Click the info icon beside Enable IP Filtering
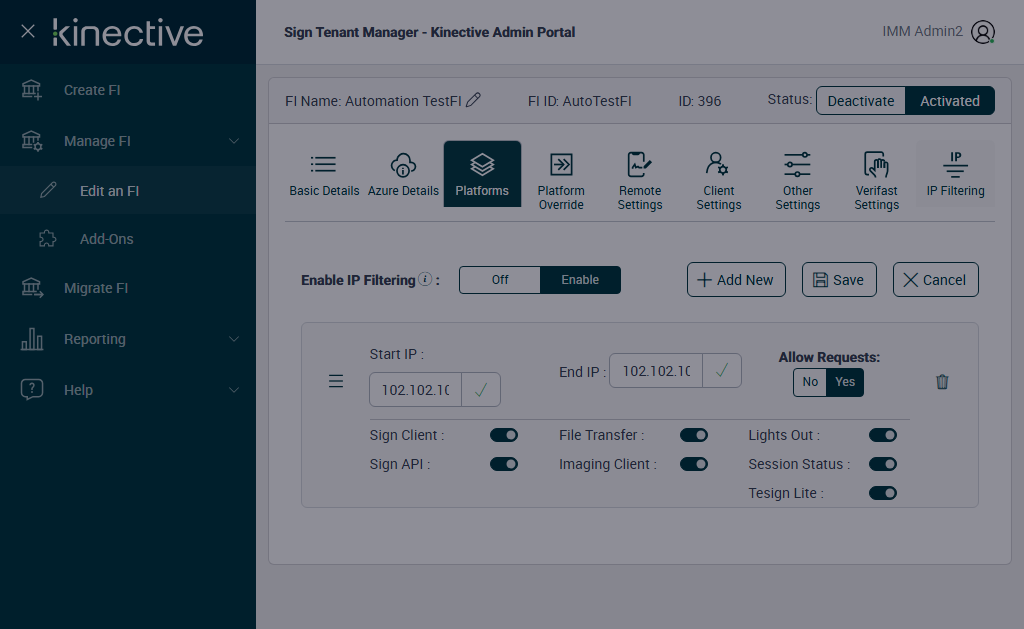The image size is (1024, 629). [x=425, y=279]
